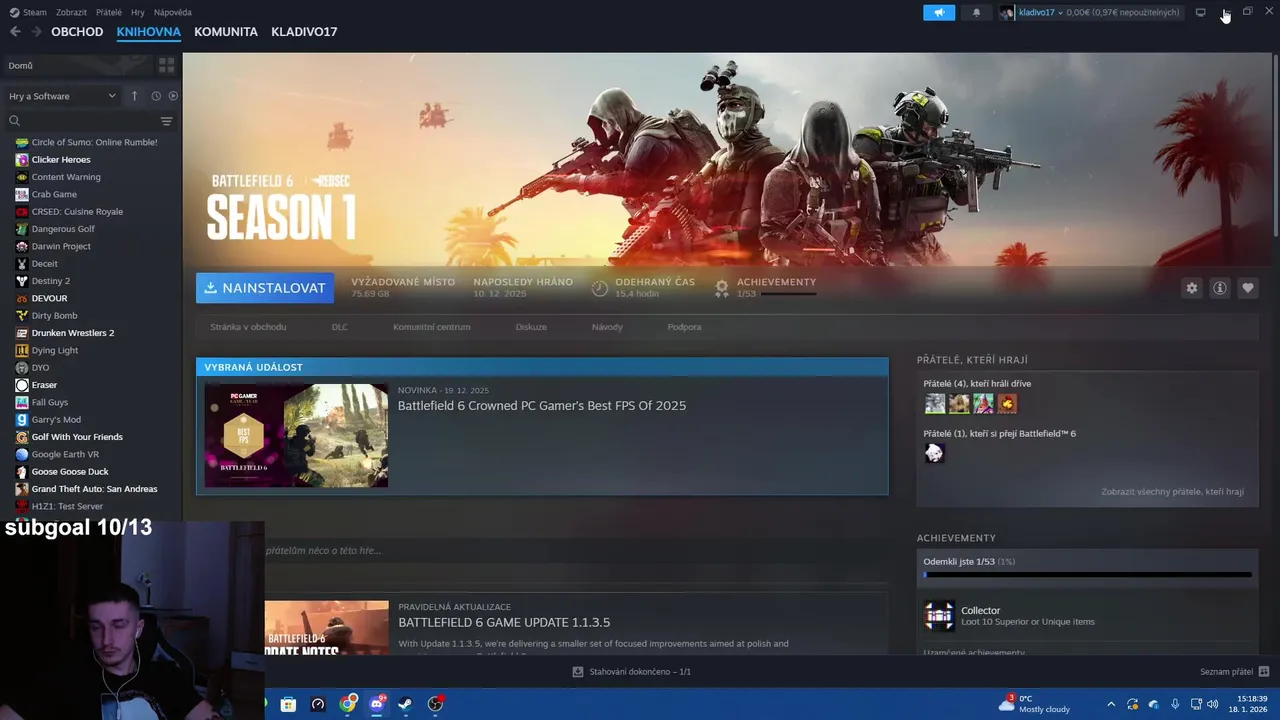Add Battlefield 6 to favorites heart
This screenshot has width=1280, height=720.
tap(1247, 288)
